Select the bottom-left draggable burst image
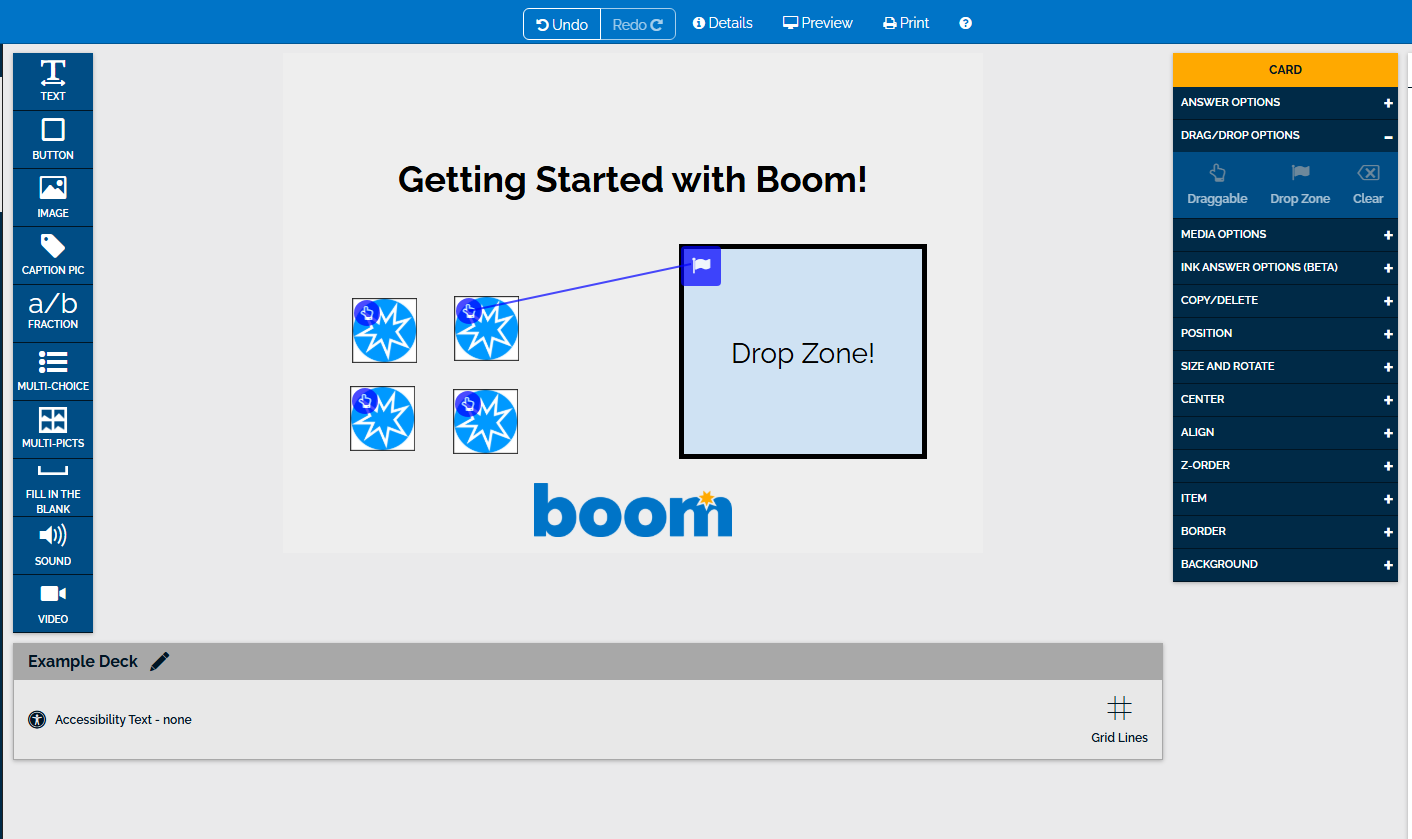The image size is (1412, 839). 383,419
